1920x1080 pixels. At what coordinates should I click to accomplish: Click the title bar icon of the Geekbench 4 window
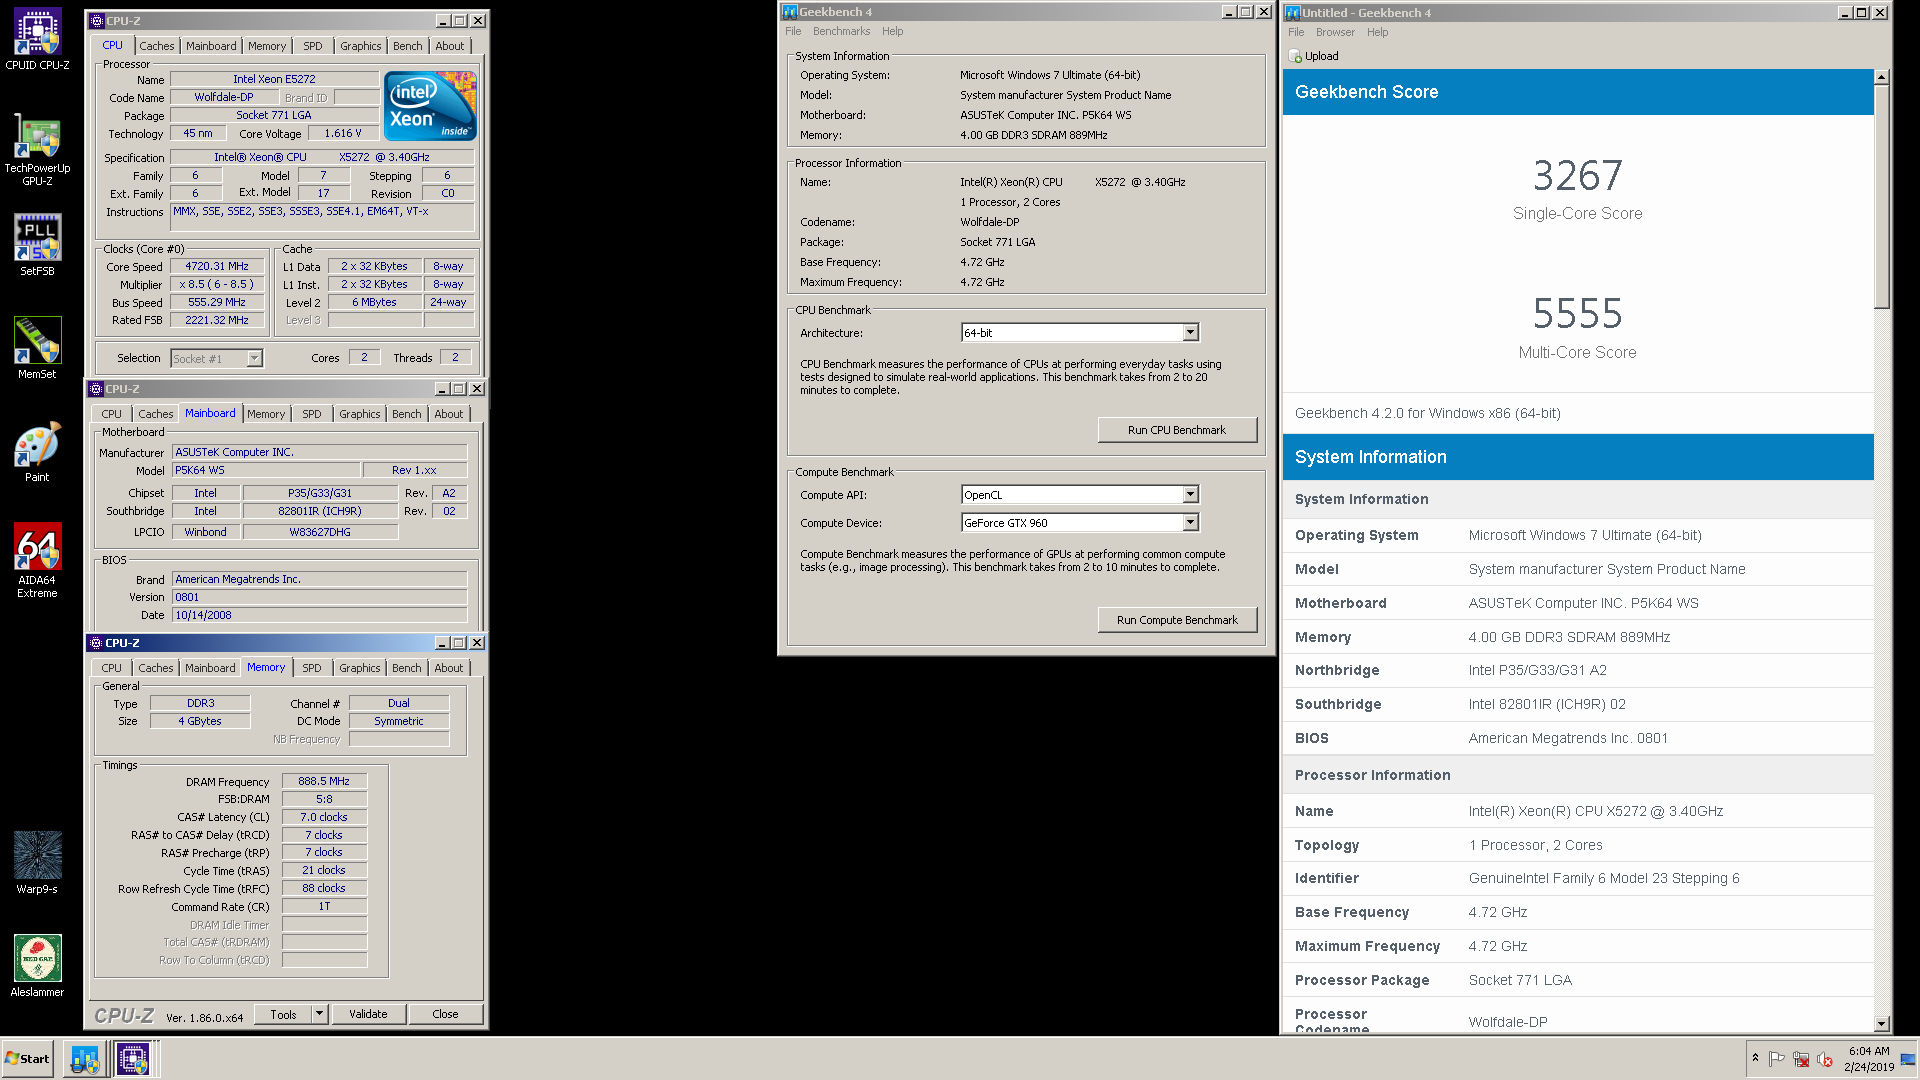pos(790,12)
